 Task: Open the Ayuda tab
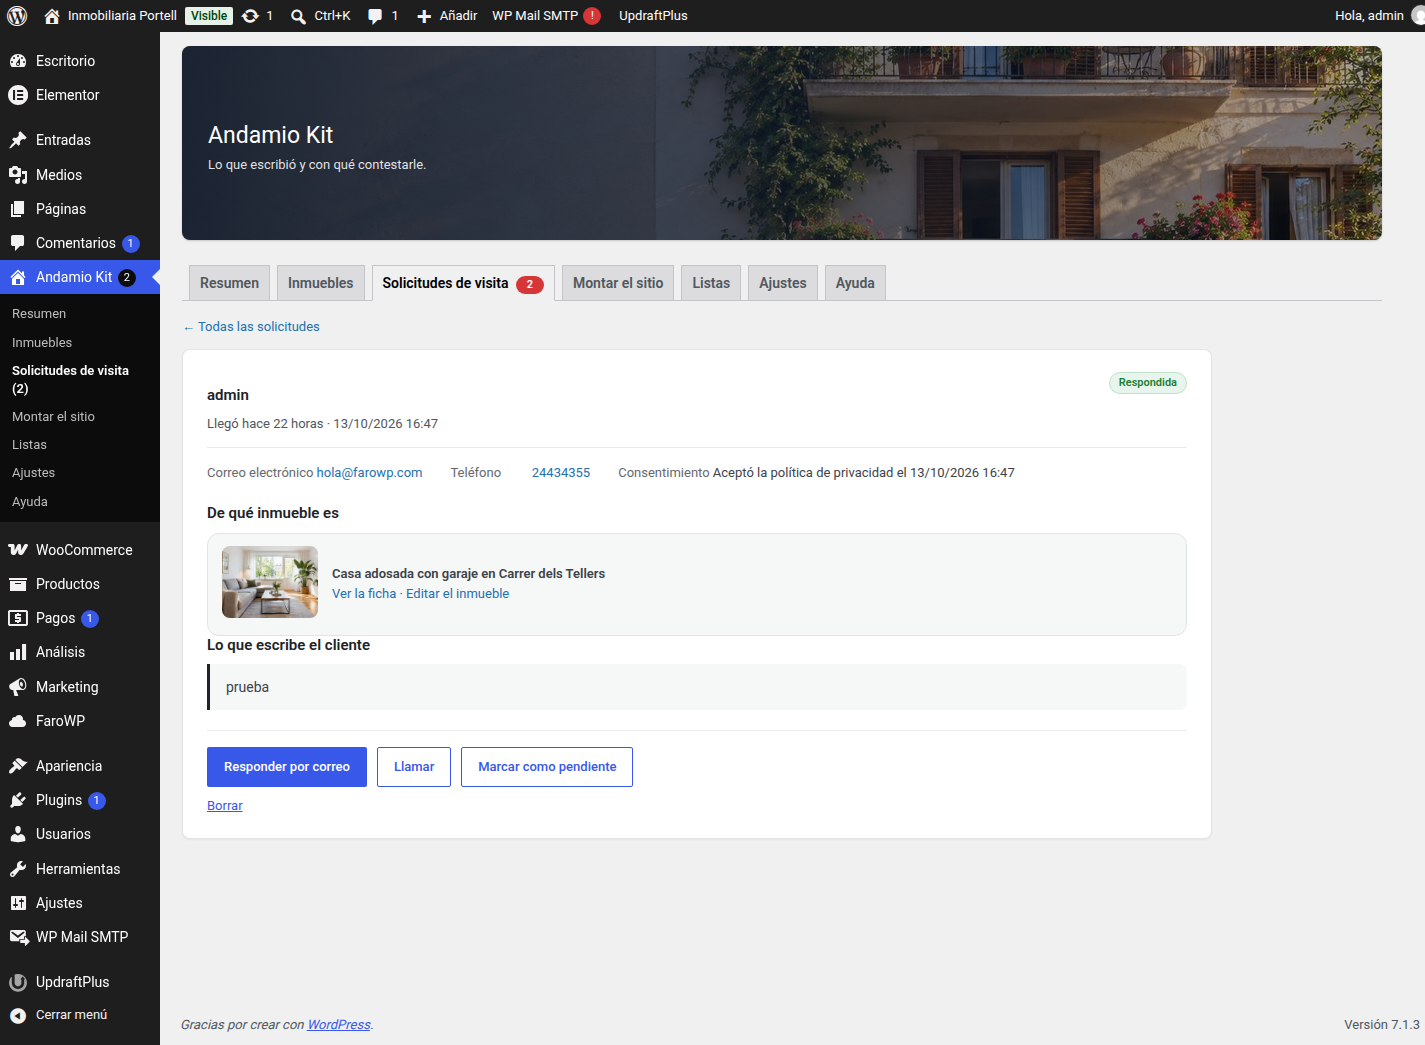pos(855,283)
